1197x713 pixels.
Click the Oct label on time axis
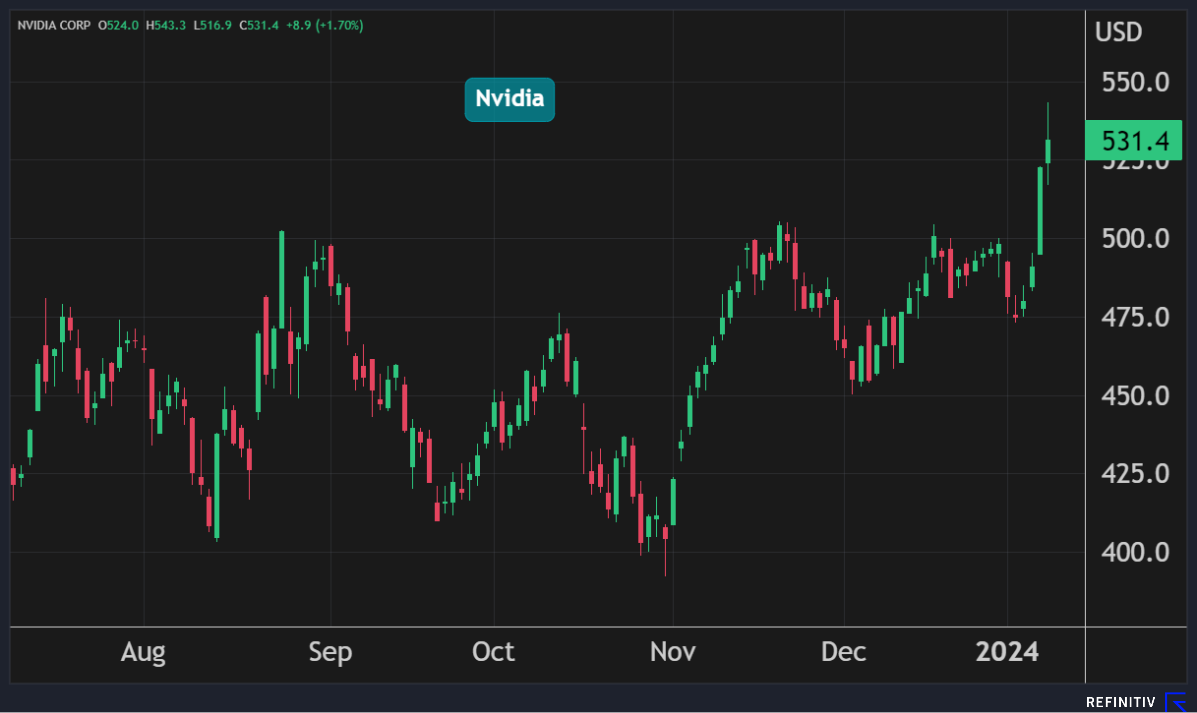(493, 652)
